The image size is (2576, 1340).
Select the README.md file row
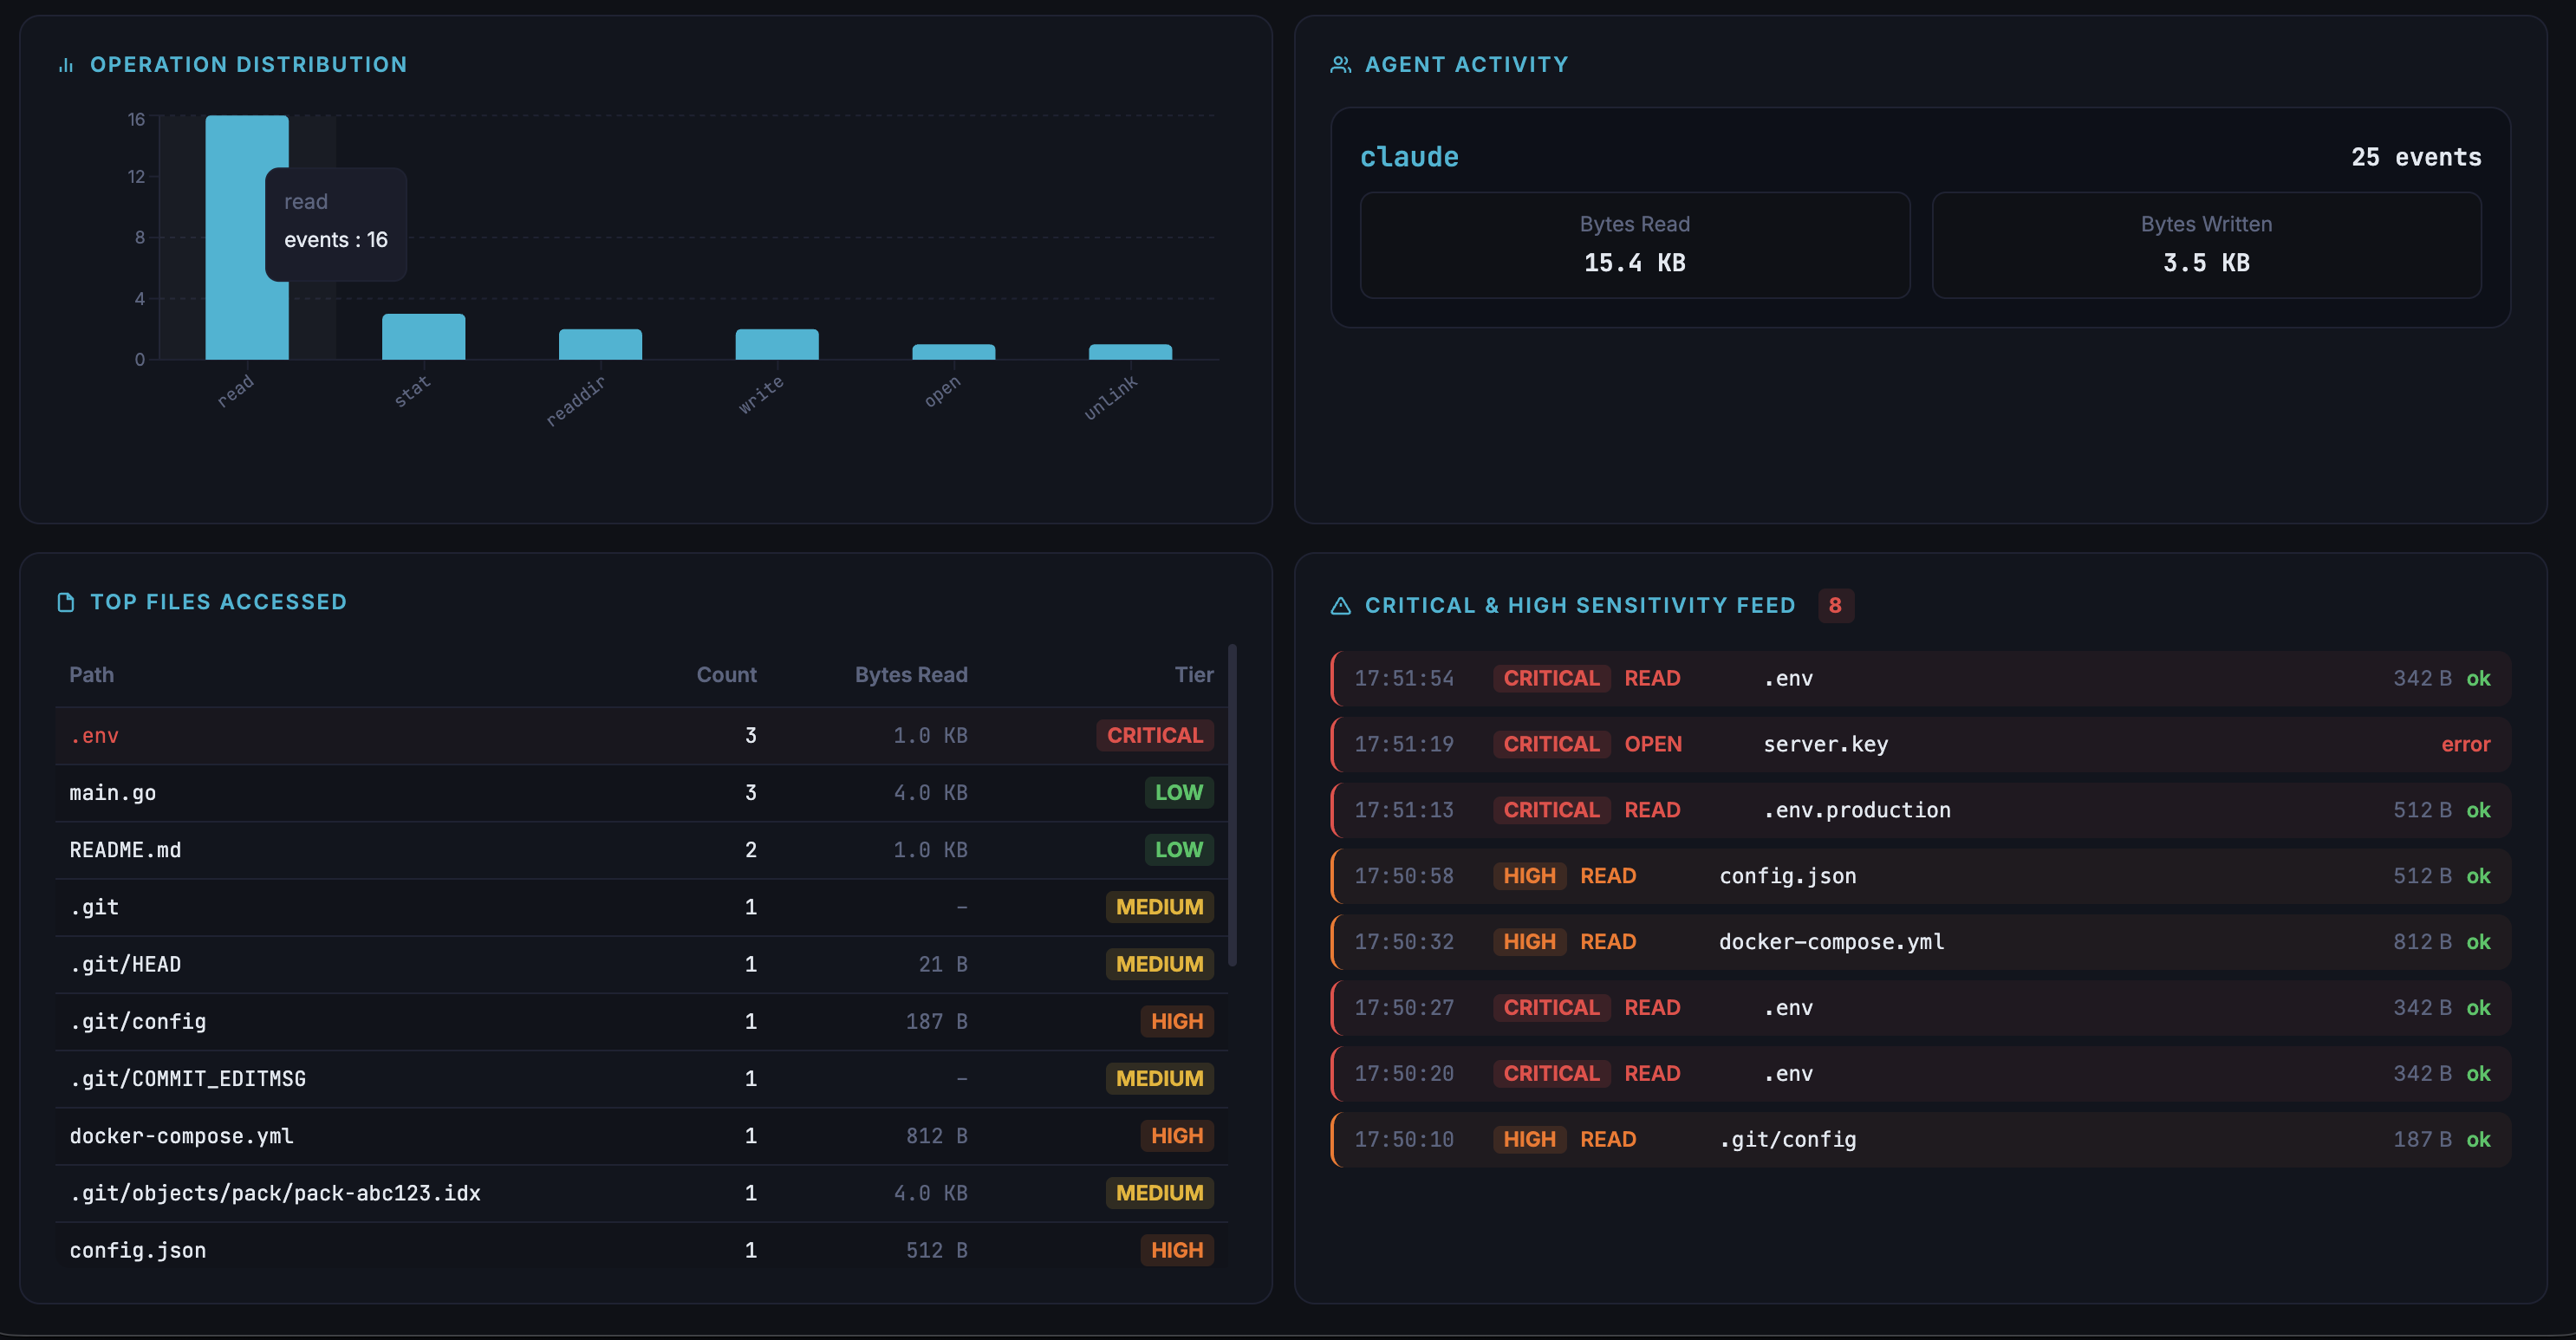click(642, 850)
